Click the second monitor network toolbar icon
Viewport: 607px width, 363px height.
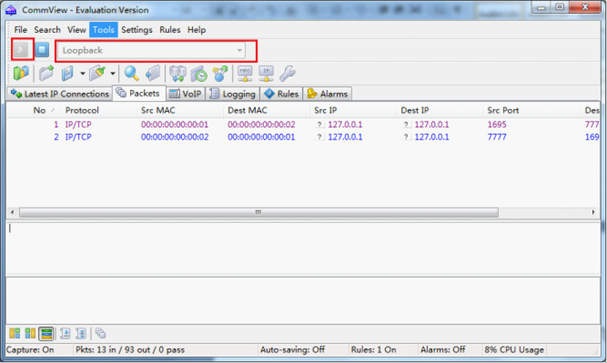pos(266,73)
